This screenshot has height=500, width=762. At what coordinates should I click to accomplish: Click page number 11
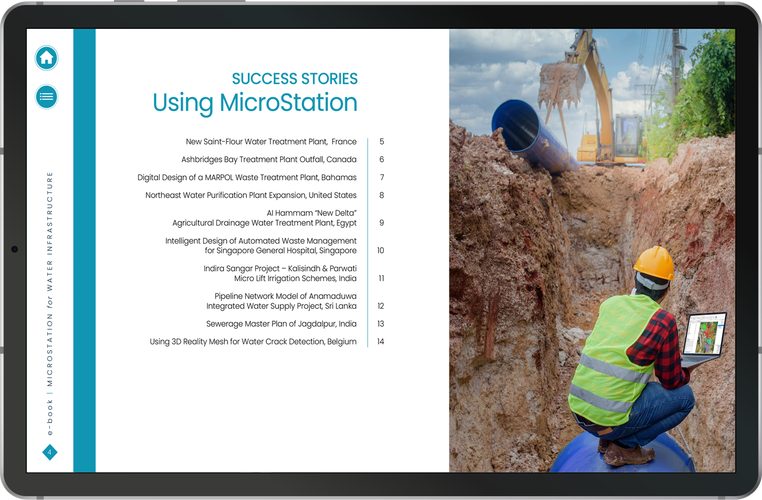(x=381, y=278)
